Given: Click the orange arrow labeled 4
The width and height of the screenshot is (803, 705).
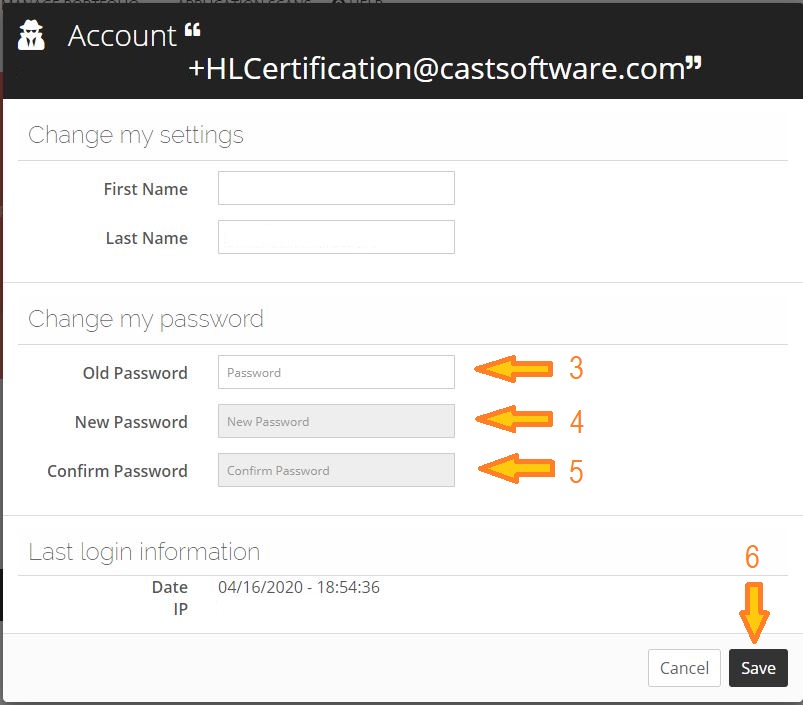Looking at the screenshot, I should tap(514, 419).
